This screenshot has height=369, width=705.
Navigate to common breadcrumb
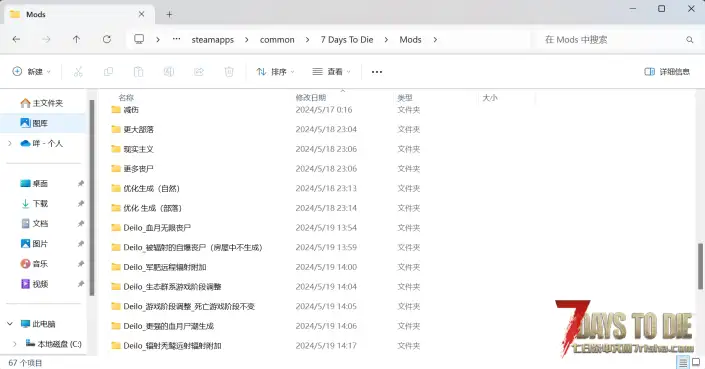click(x=277, y=40)
